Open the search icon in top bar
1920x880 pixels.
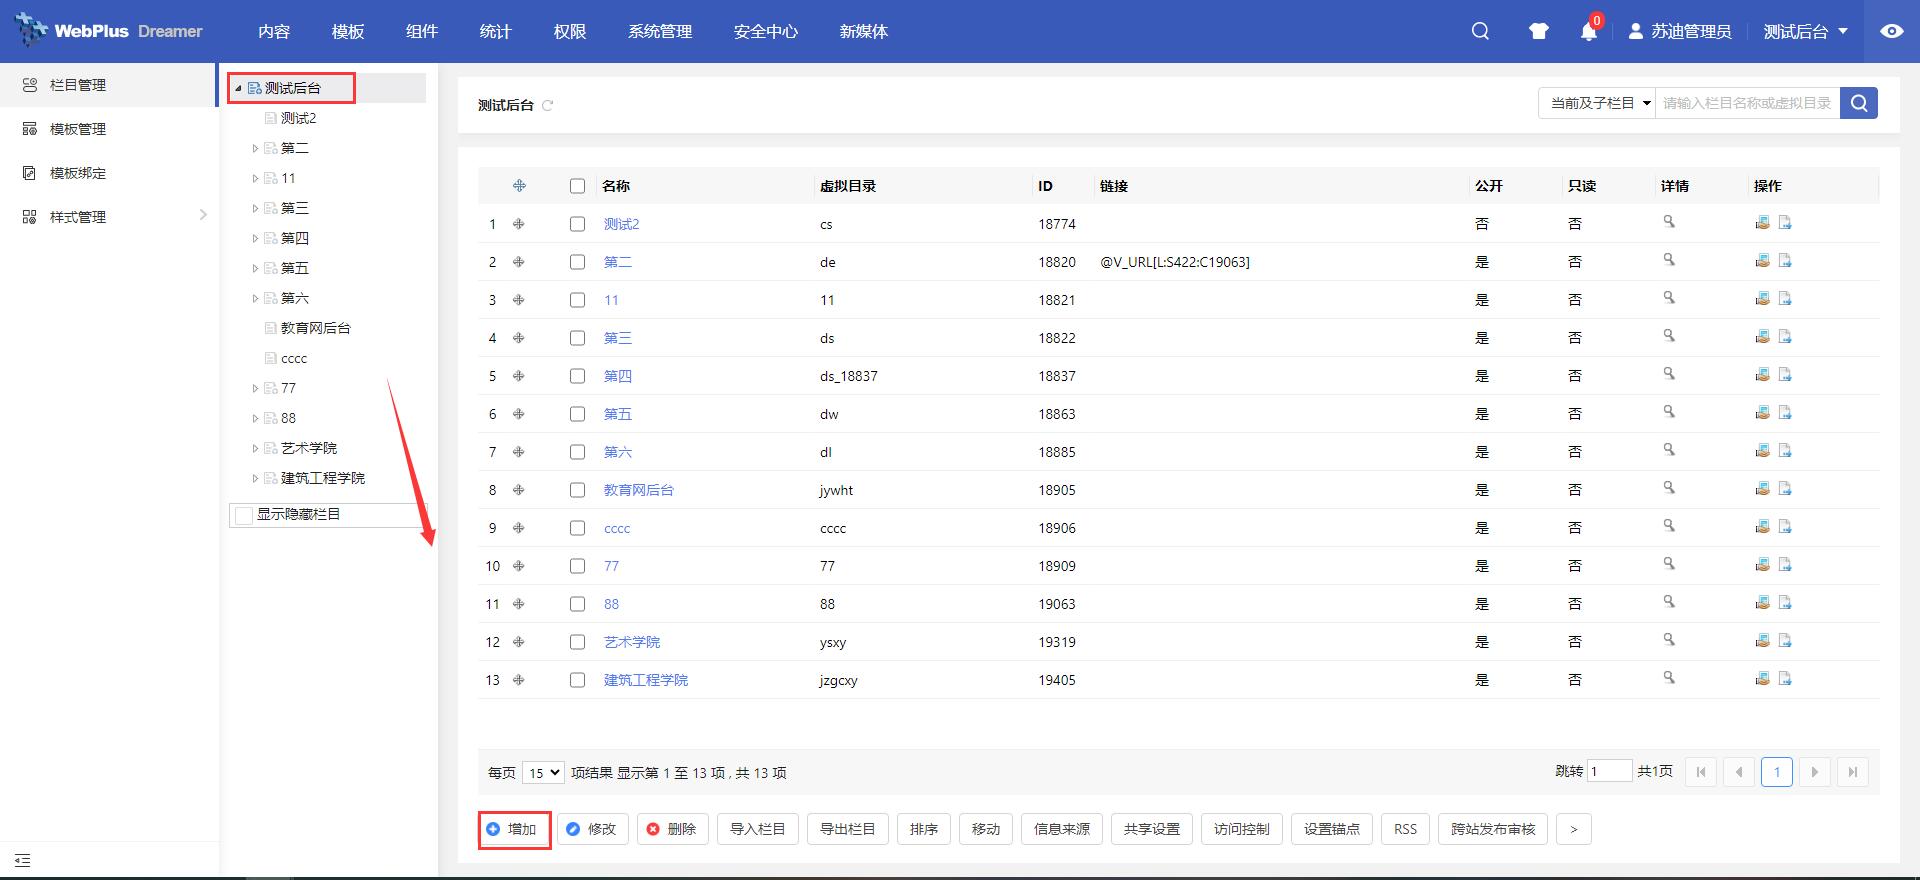(1480, 31)
